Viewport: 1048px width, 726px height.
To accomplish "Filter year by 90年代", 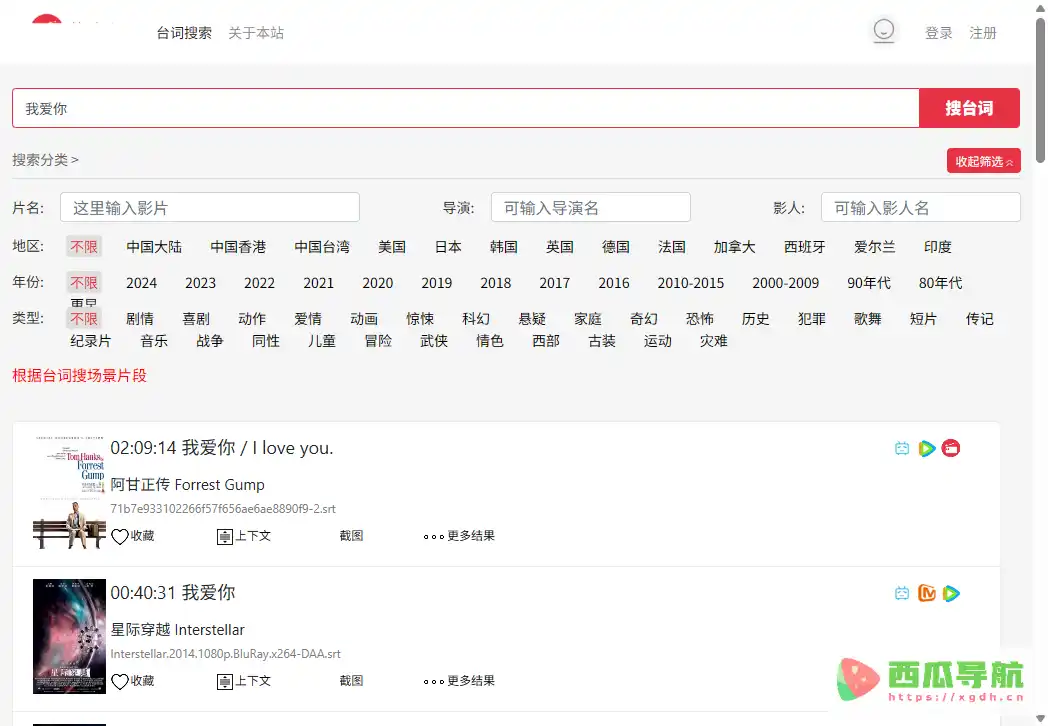I will tap(869, 283).
